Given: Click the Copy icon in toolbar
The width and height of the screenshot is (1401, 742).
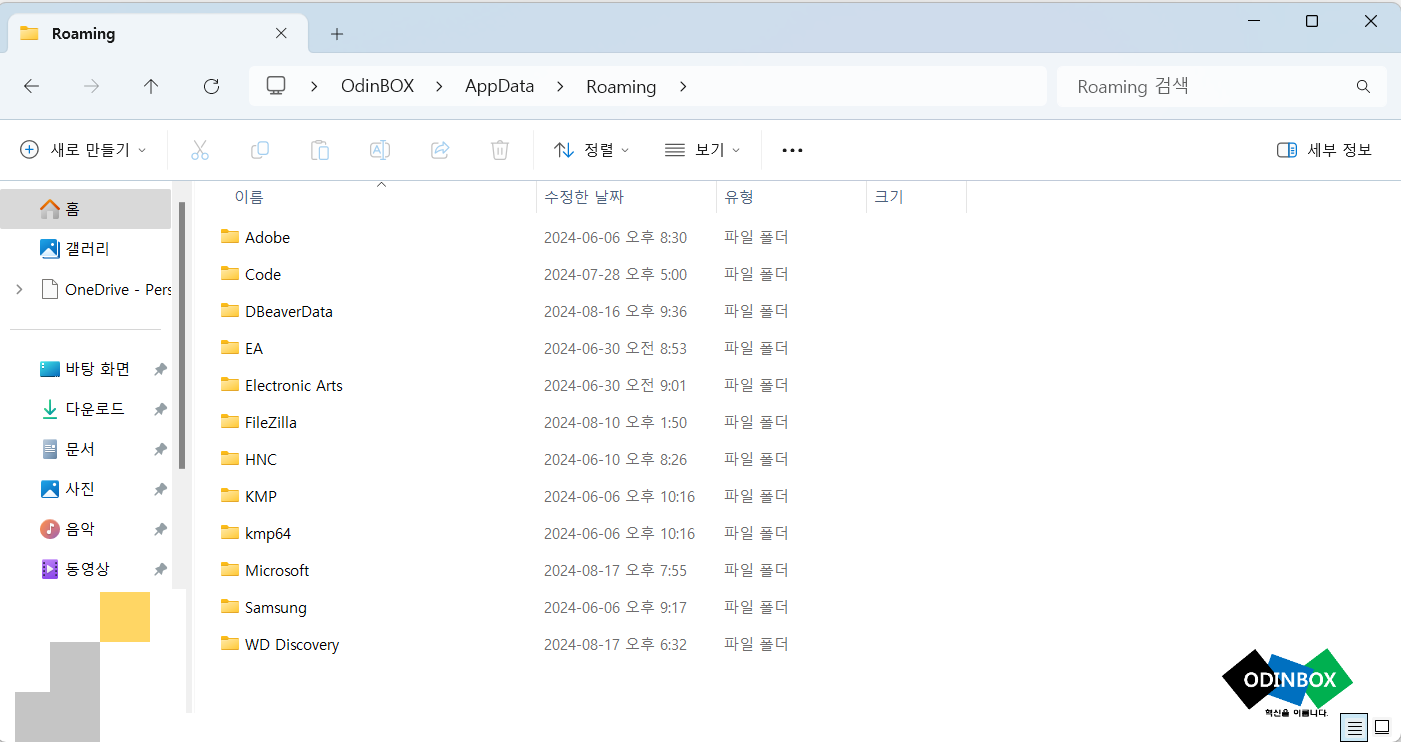Looking at the screenshot, I should [x=260, y=150].
